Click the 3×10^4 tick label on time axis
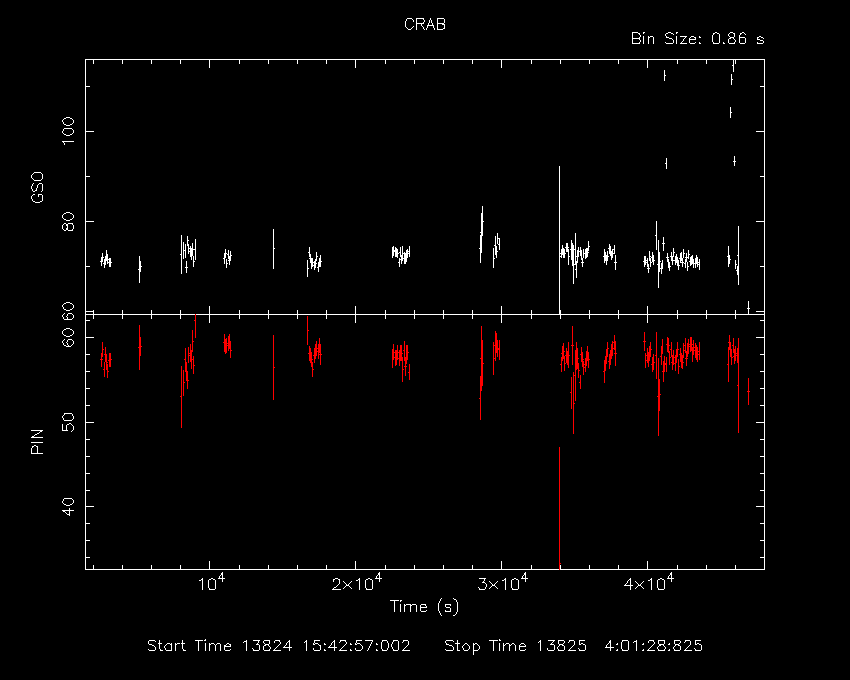 [x=503, y=583]
